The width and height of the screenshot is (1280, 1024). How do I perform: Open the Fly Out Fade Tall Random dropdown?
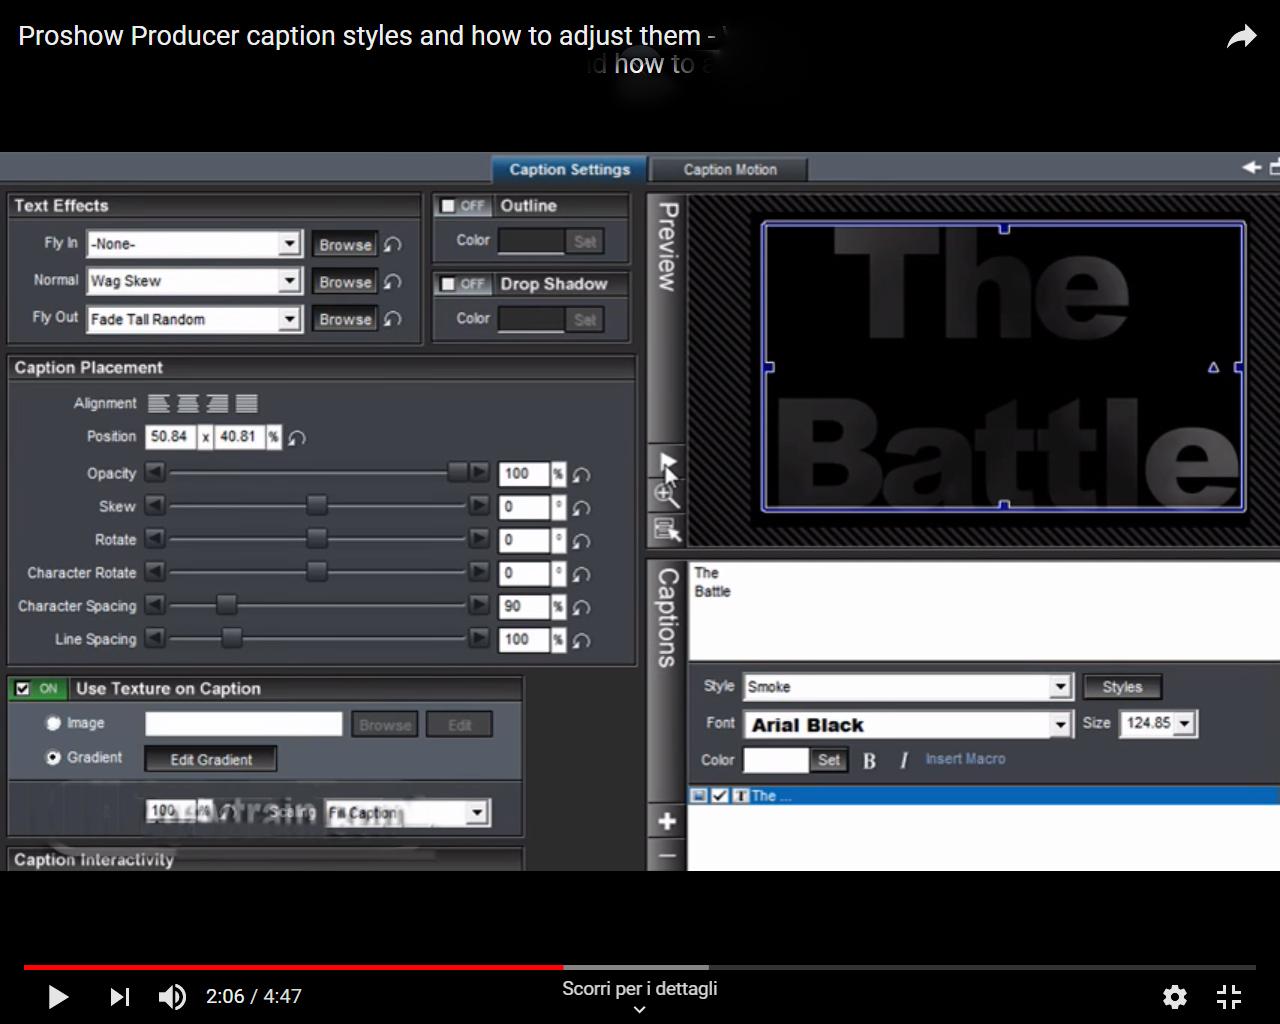pyautogui.click(x=289, y=319)
